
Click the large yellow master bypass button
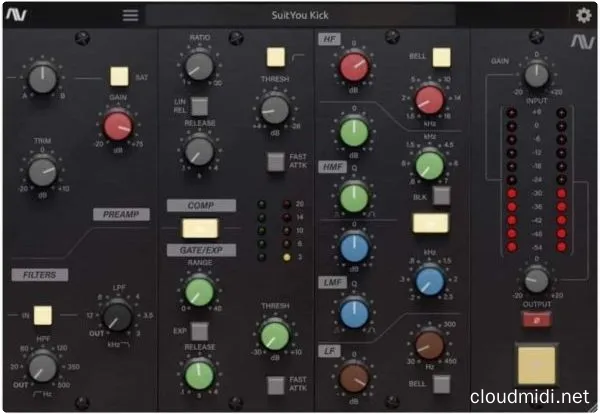tap(536, 365)
